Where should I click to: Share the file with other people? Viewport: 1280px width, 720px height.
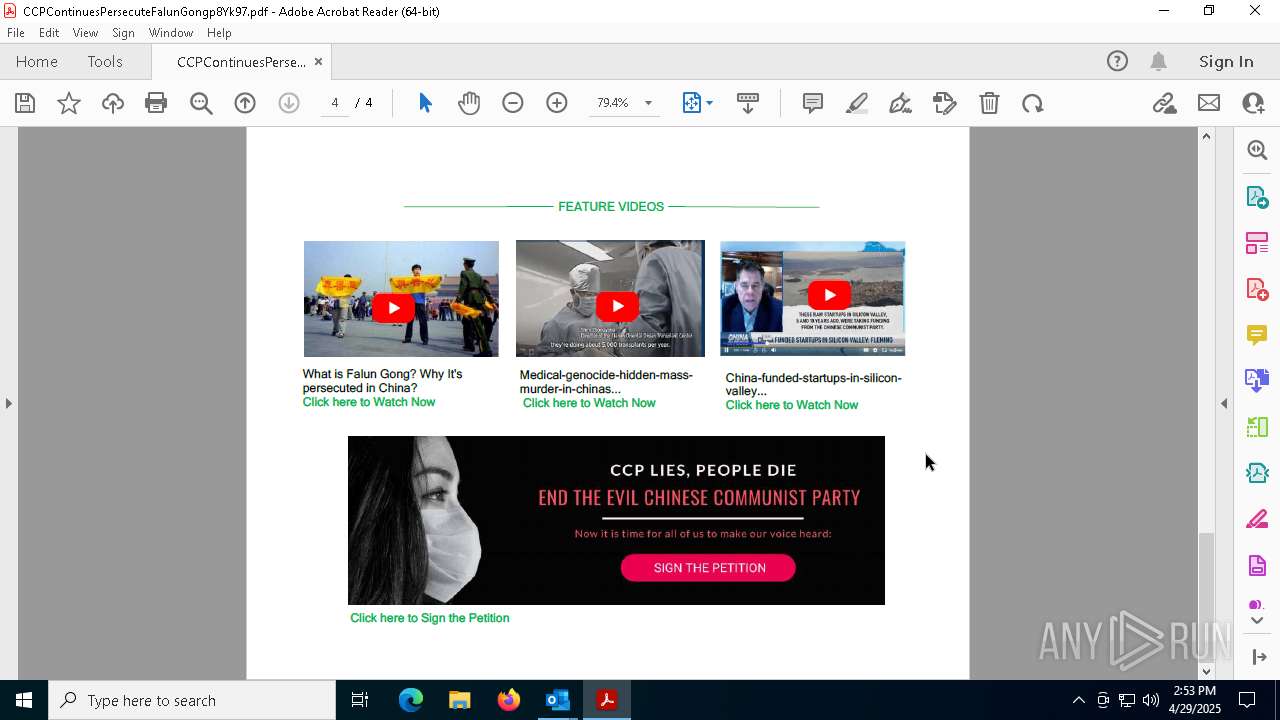point(1253,103)
